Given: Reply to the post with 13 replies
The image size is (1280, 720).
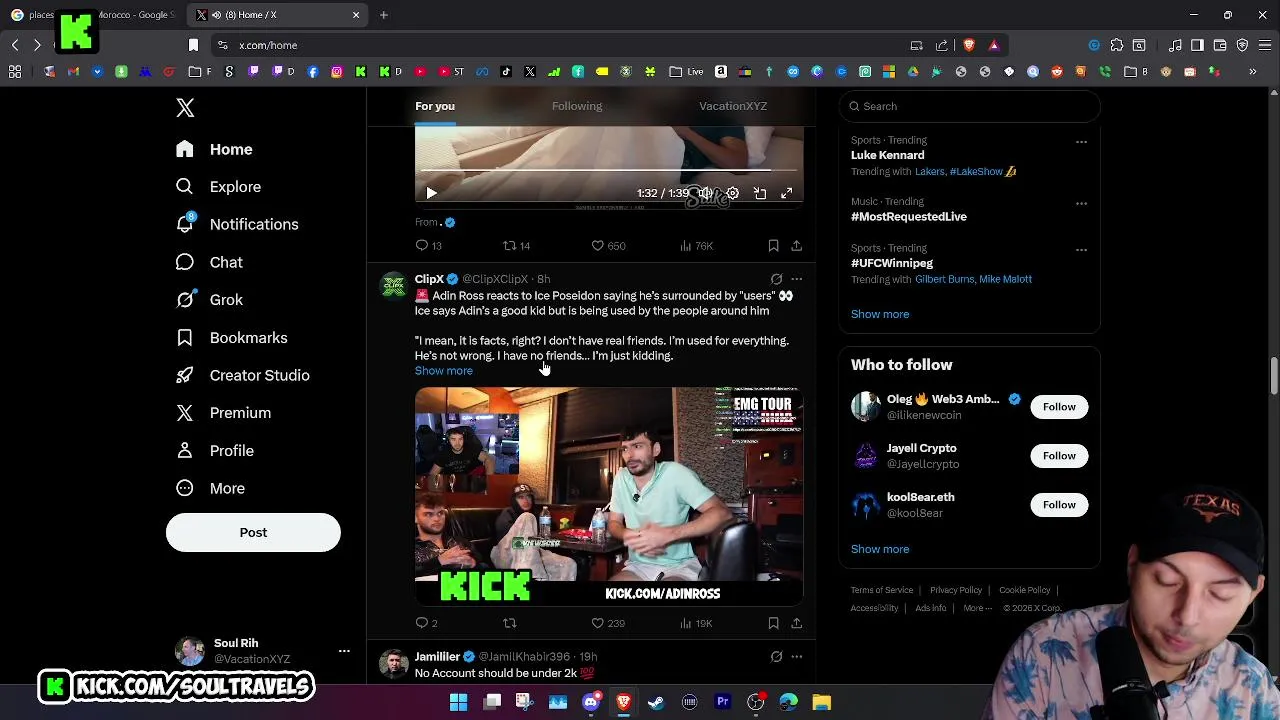Looking at the screenshot, I should [x=428, y=245].
